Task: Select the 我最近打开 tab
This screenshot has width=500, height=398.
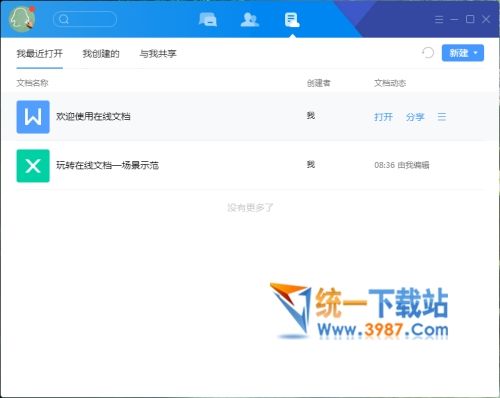Action: pyautogui.click(x=40, y=54)
